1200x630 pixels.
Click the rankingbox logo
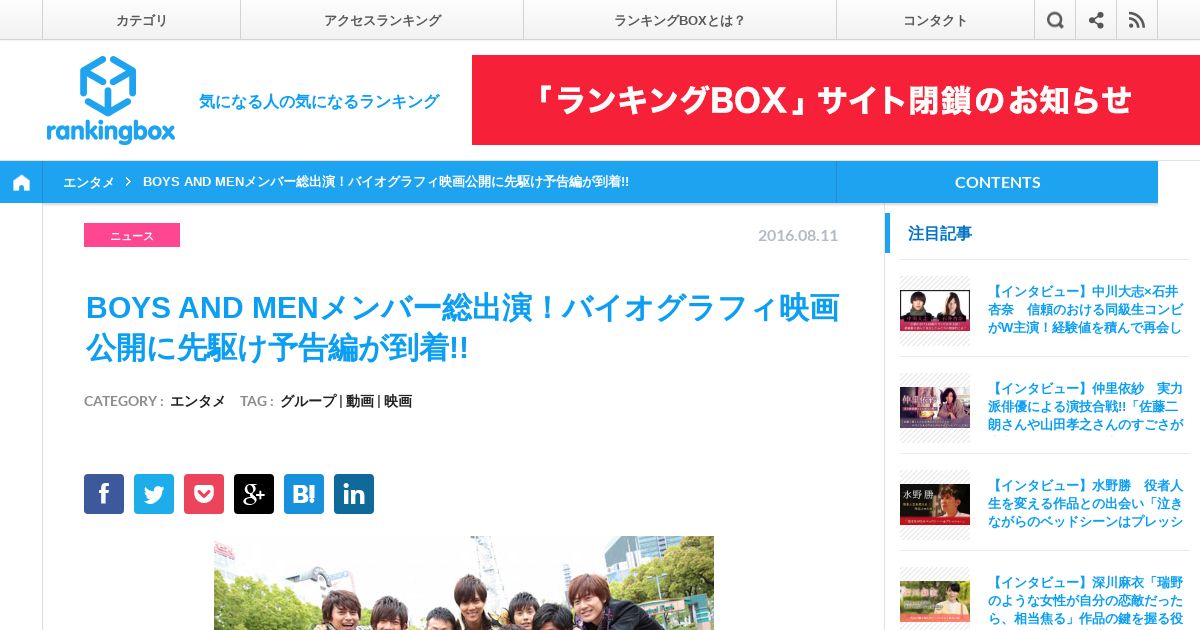(x=110, y=100)
